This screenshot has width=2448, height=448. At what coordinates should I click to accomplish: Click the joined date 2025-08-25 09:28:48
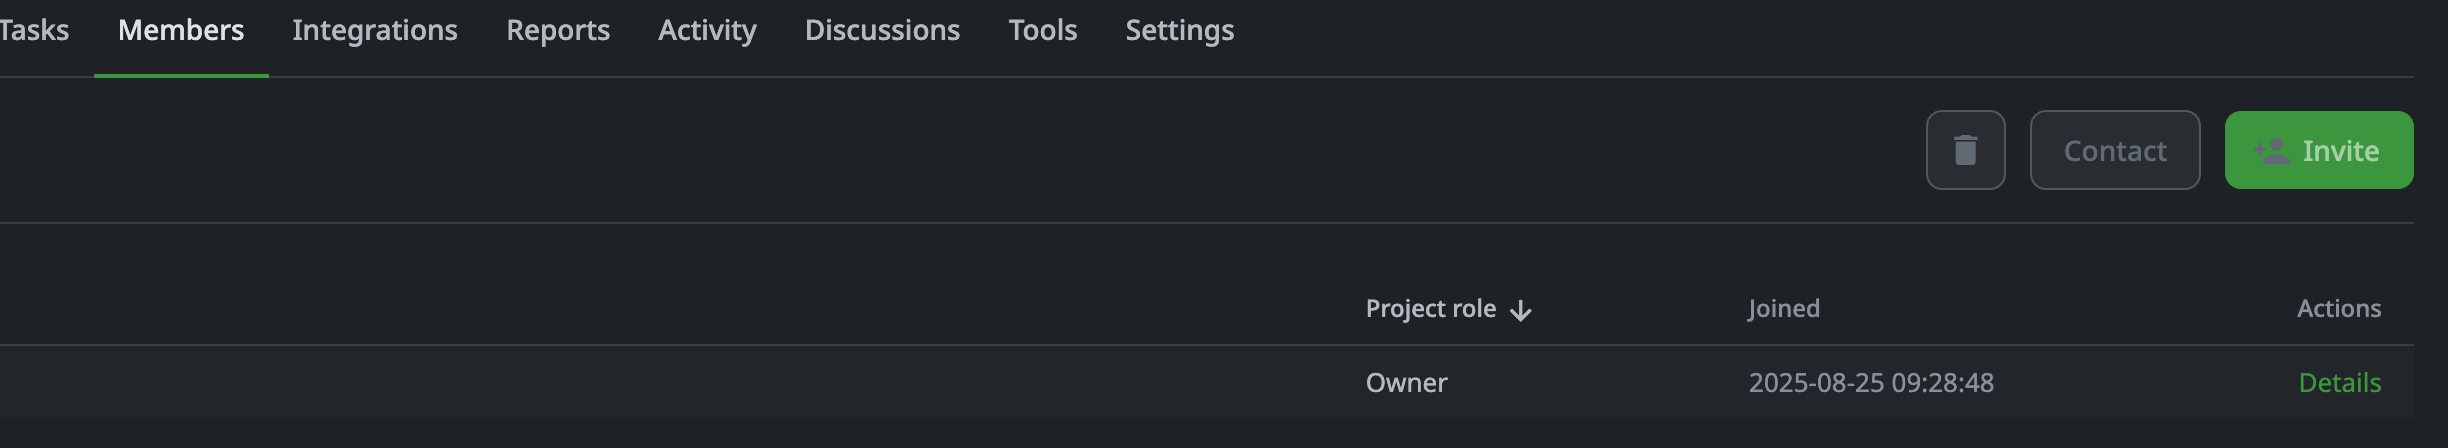coord(1871,383)
